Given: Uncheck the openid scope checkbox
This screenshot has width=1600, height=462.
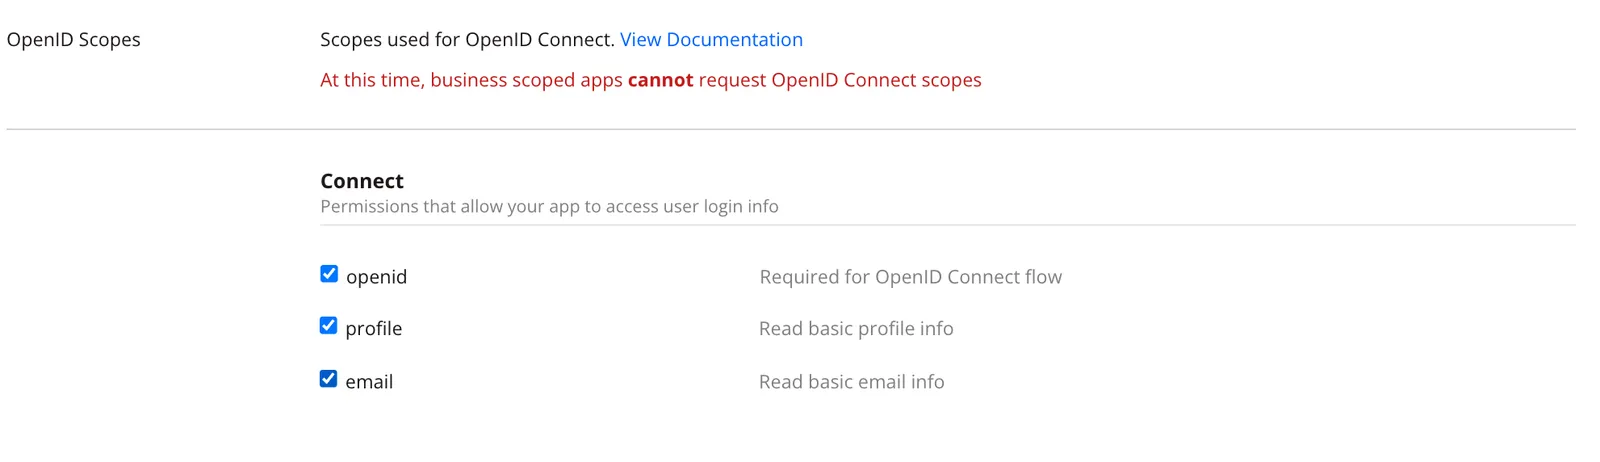Looking at the screenshot, I should tap(329, 274).
